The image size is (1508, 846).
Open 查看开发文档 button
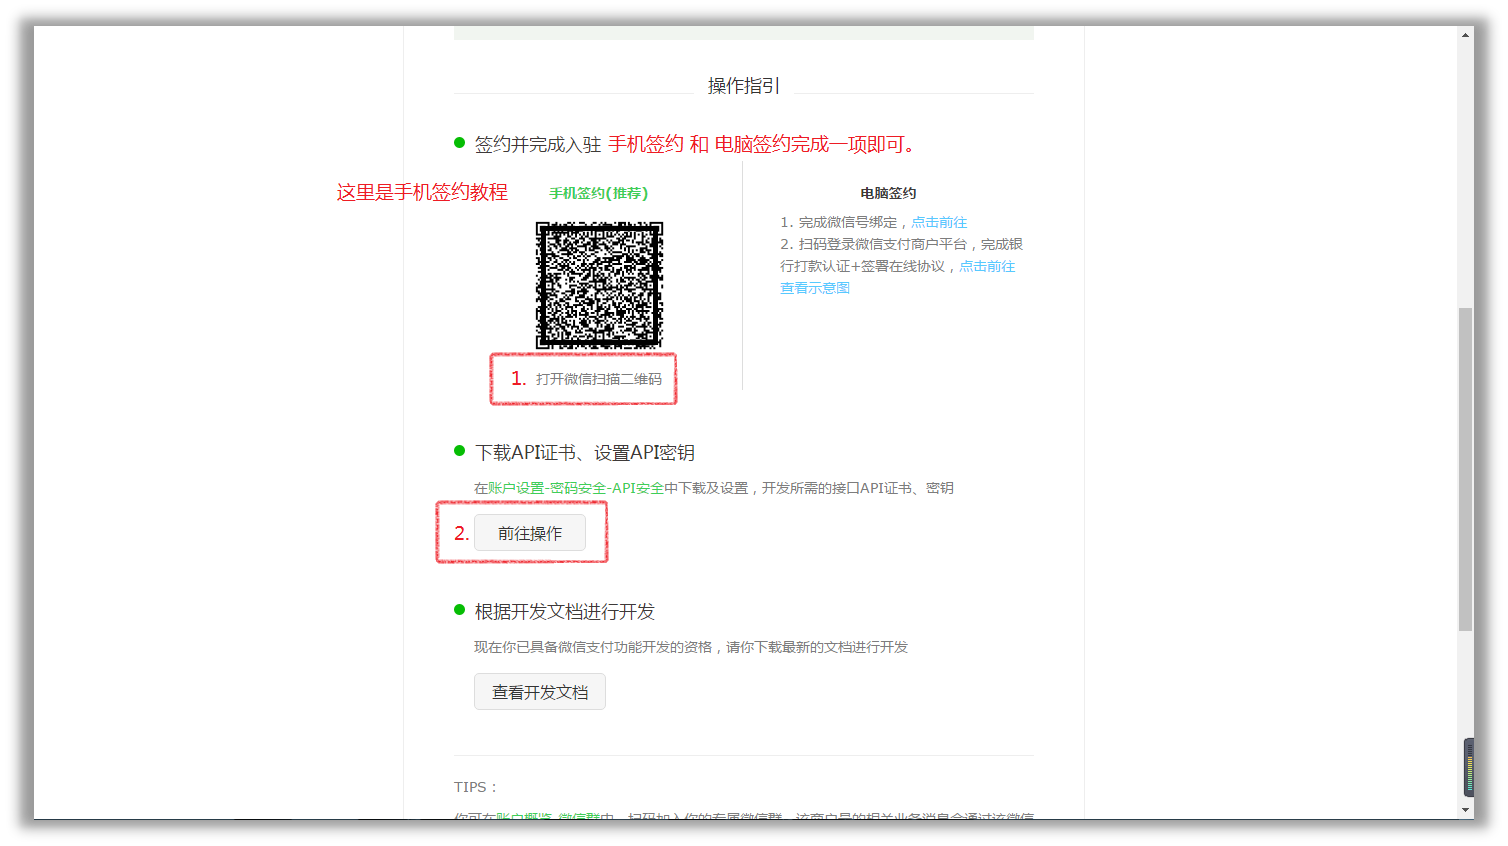coord(540,692)
